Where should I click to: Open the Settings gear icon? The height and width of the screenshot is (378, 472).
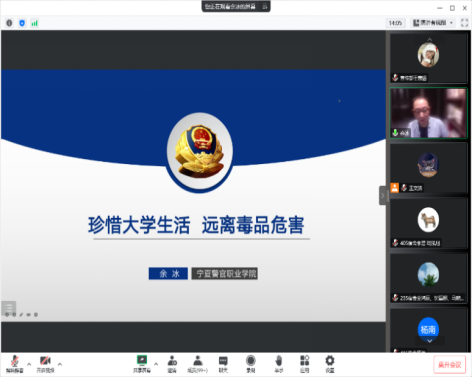tap(330, 364)
